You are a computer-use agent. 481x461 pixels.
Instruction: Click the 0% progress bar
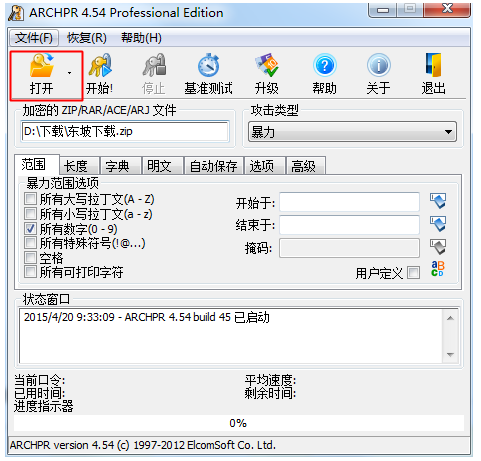click(x=239, y=423)
